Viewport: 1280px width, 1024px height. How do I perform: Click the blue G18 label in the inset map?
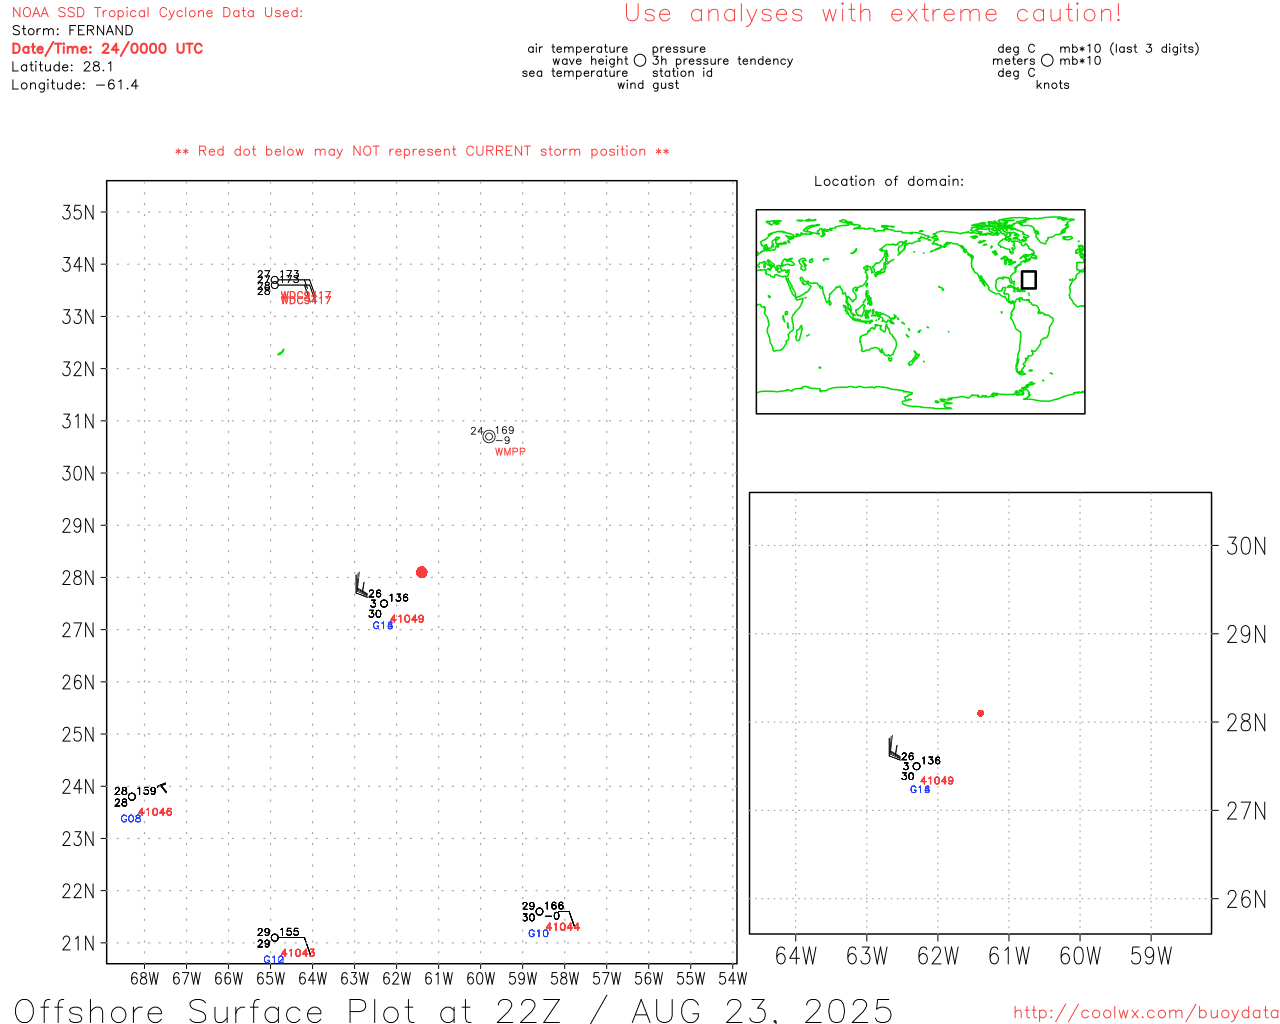920,790
